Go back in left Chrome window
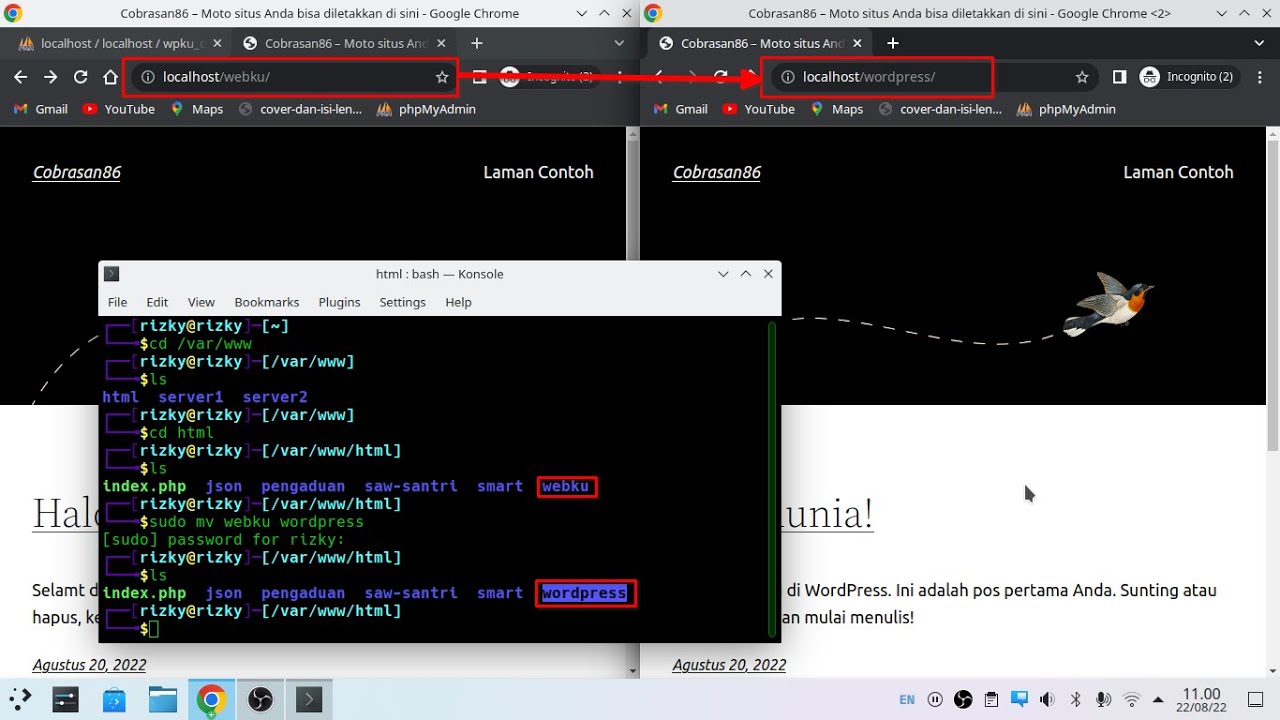The image size is (1280, 720). tap(20, 77)
